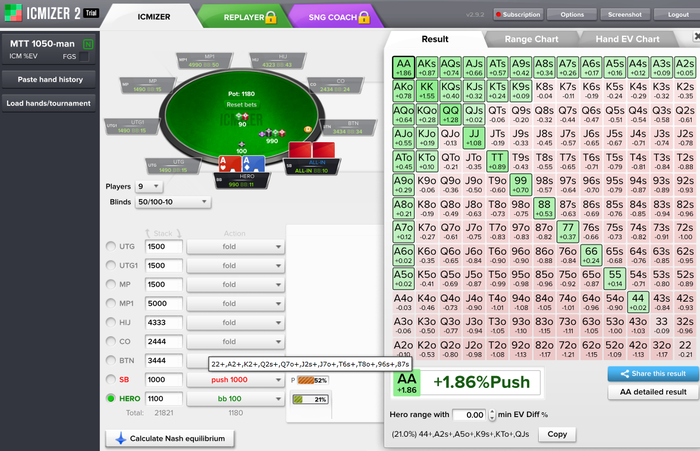
Task: Select the MP1 radio button
Action: pos(111,303)
